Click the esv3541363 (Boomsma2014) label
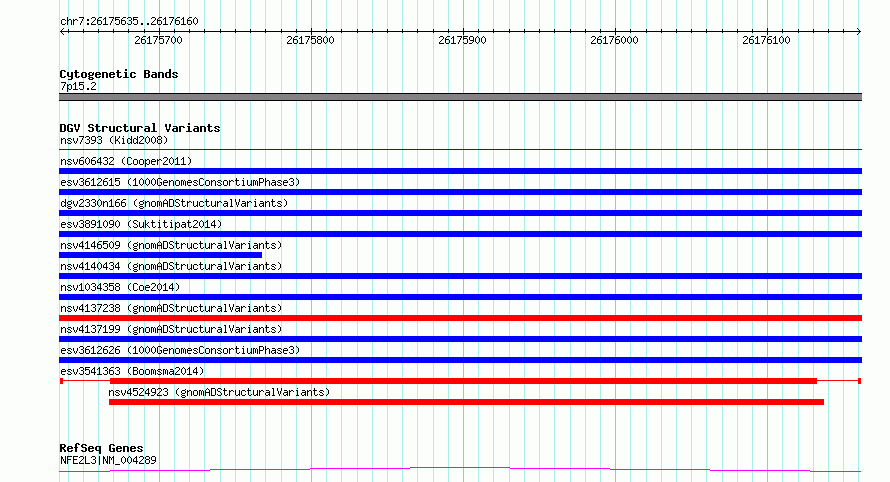 132,371
